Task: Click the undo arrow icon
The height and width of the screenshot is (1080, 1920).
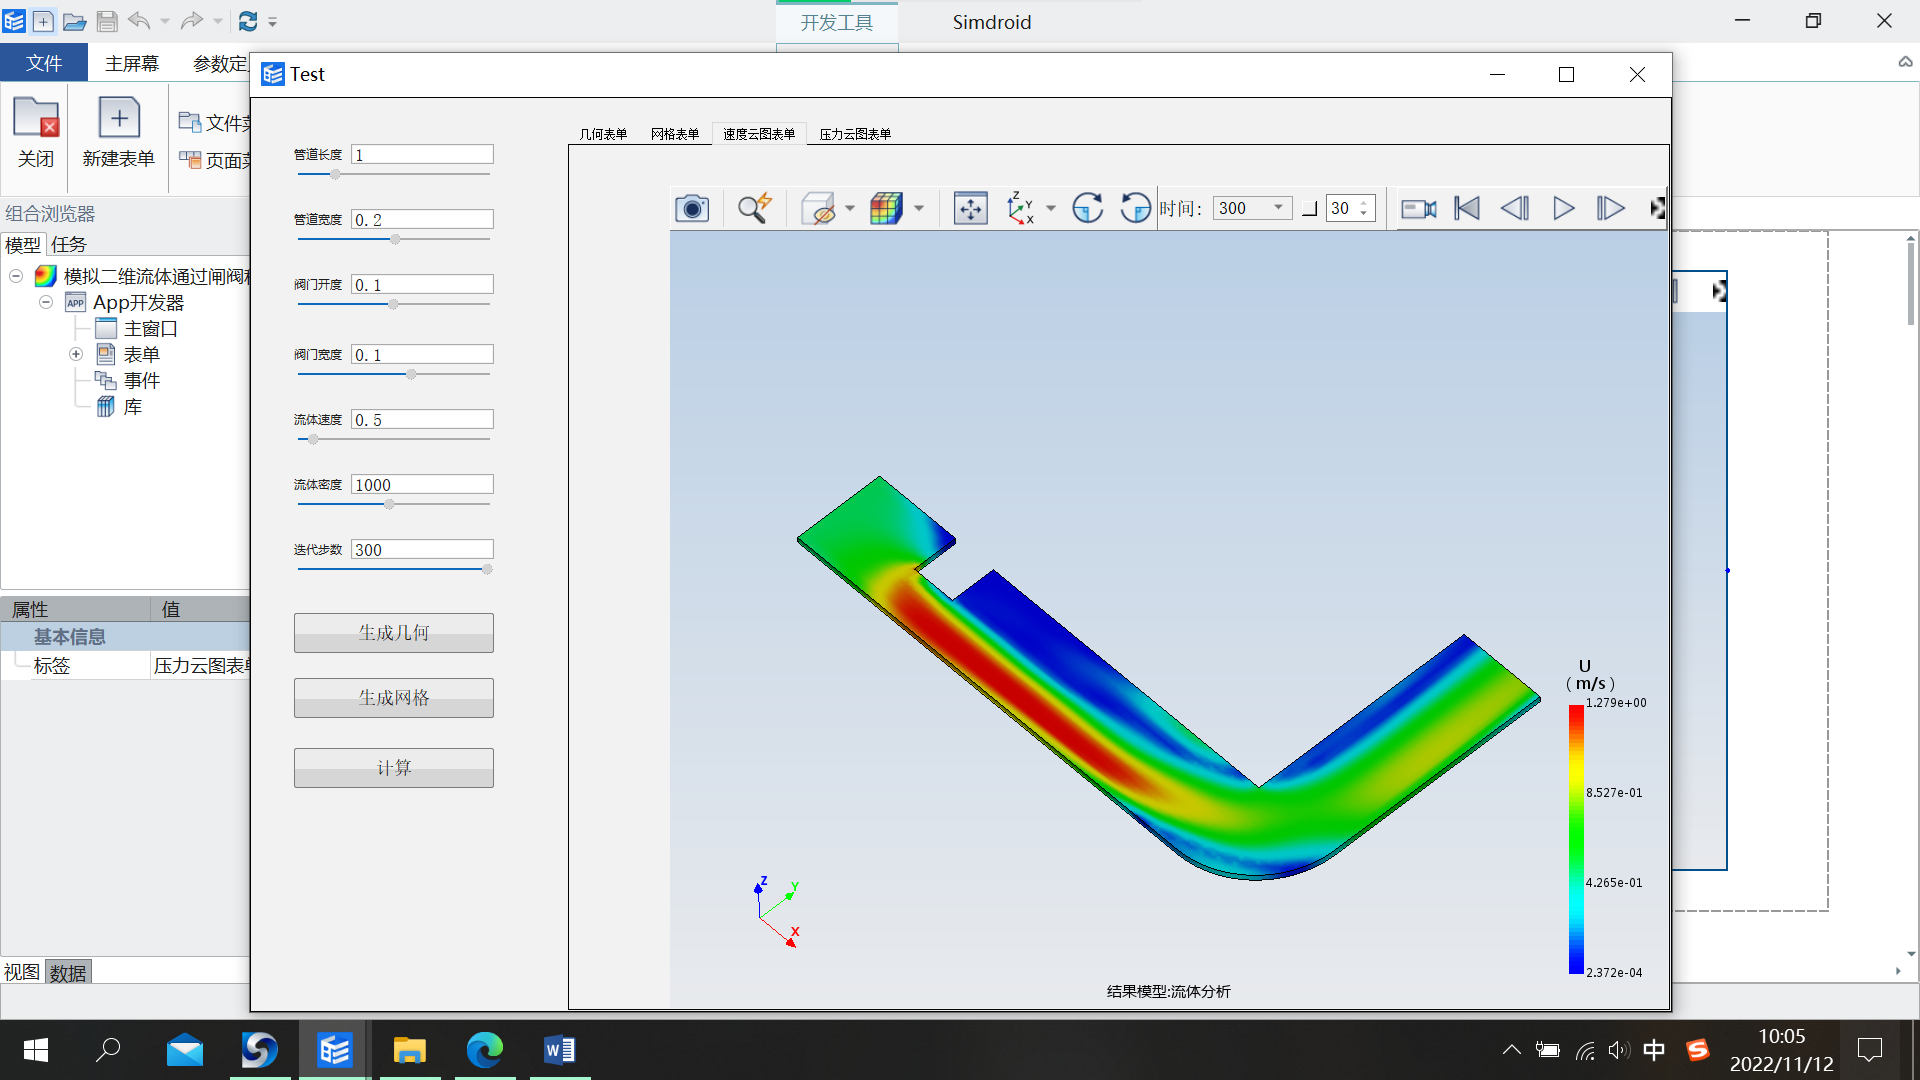Action: click(x=139, y=21)
